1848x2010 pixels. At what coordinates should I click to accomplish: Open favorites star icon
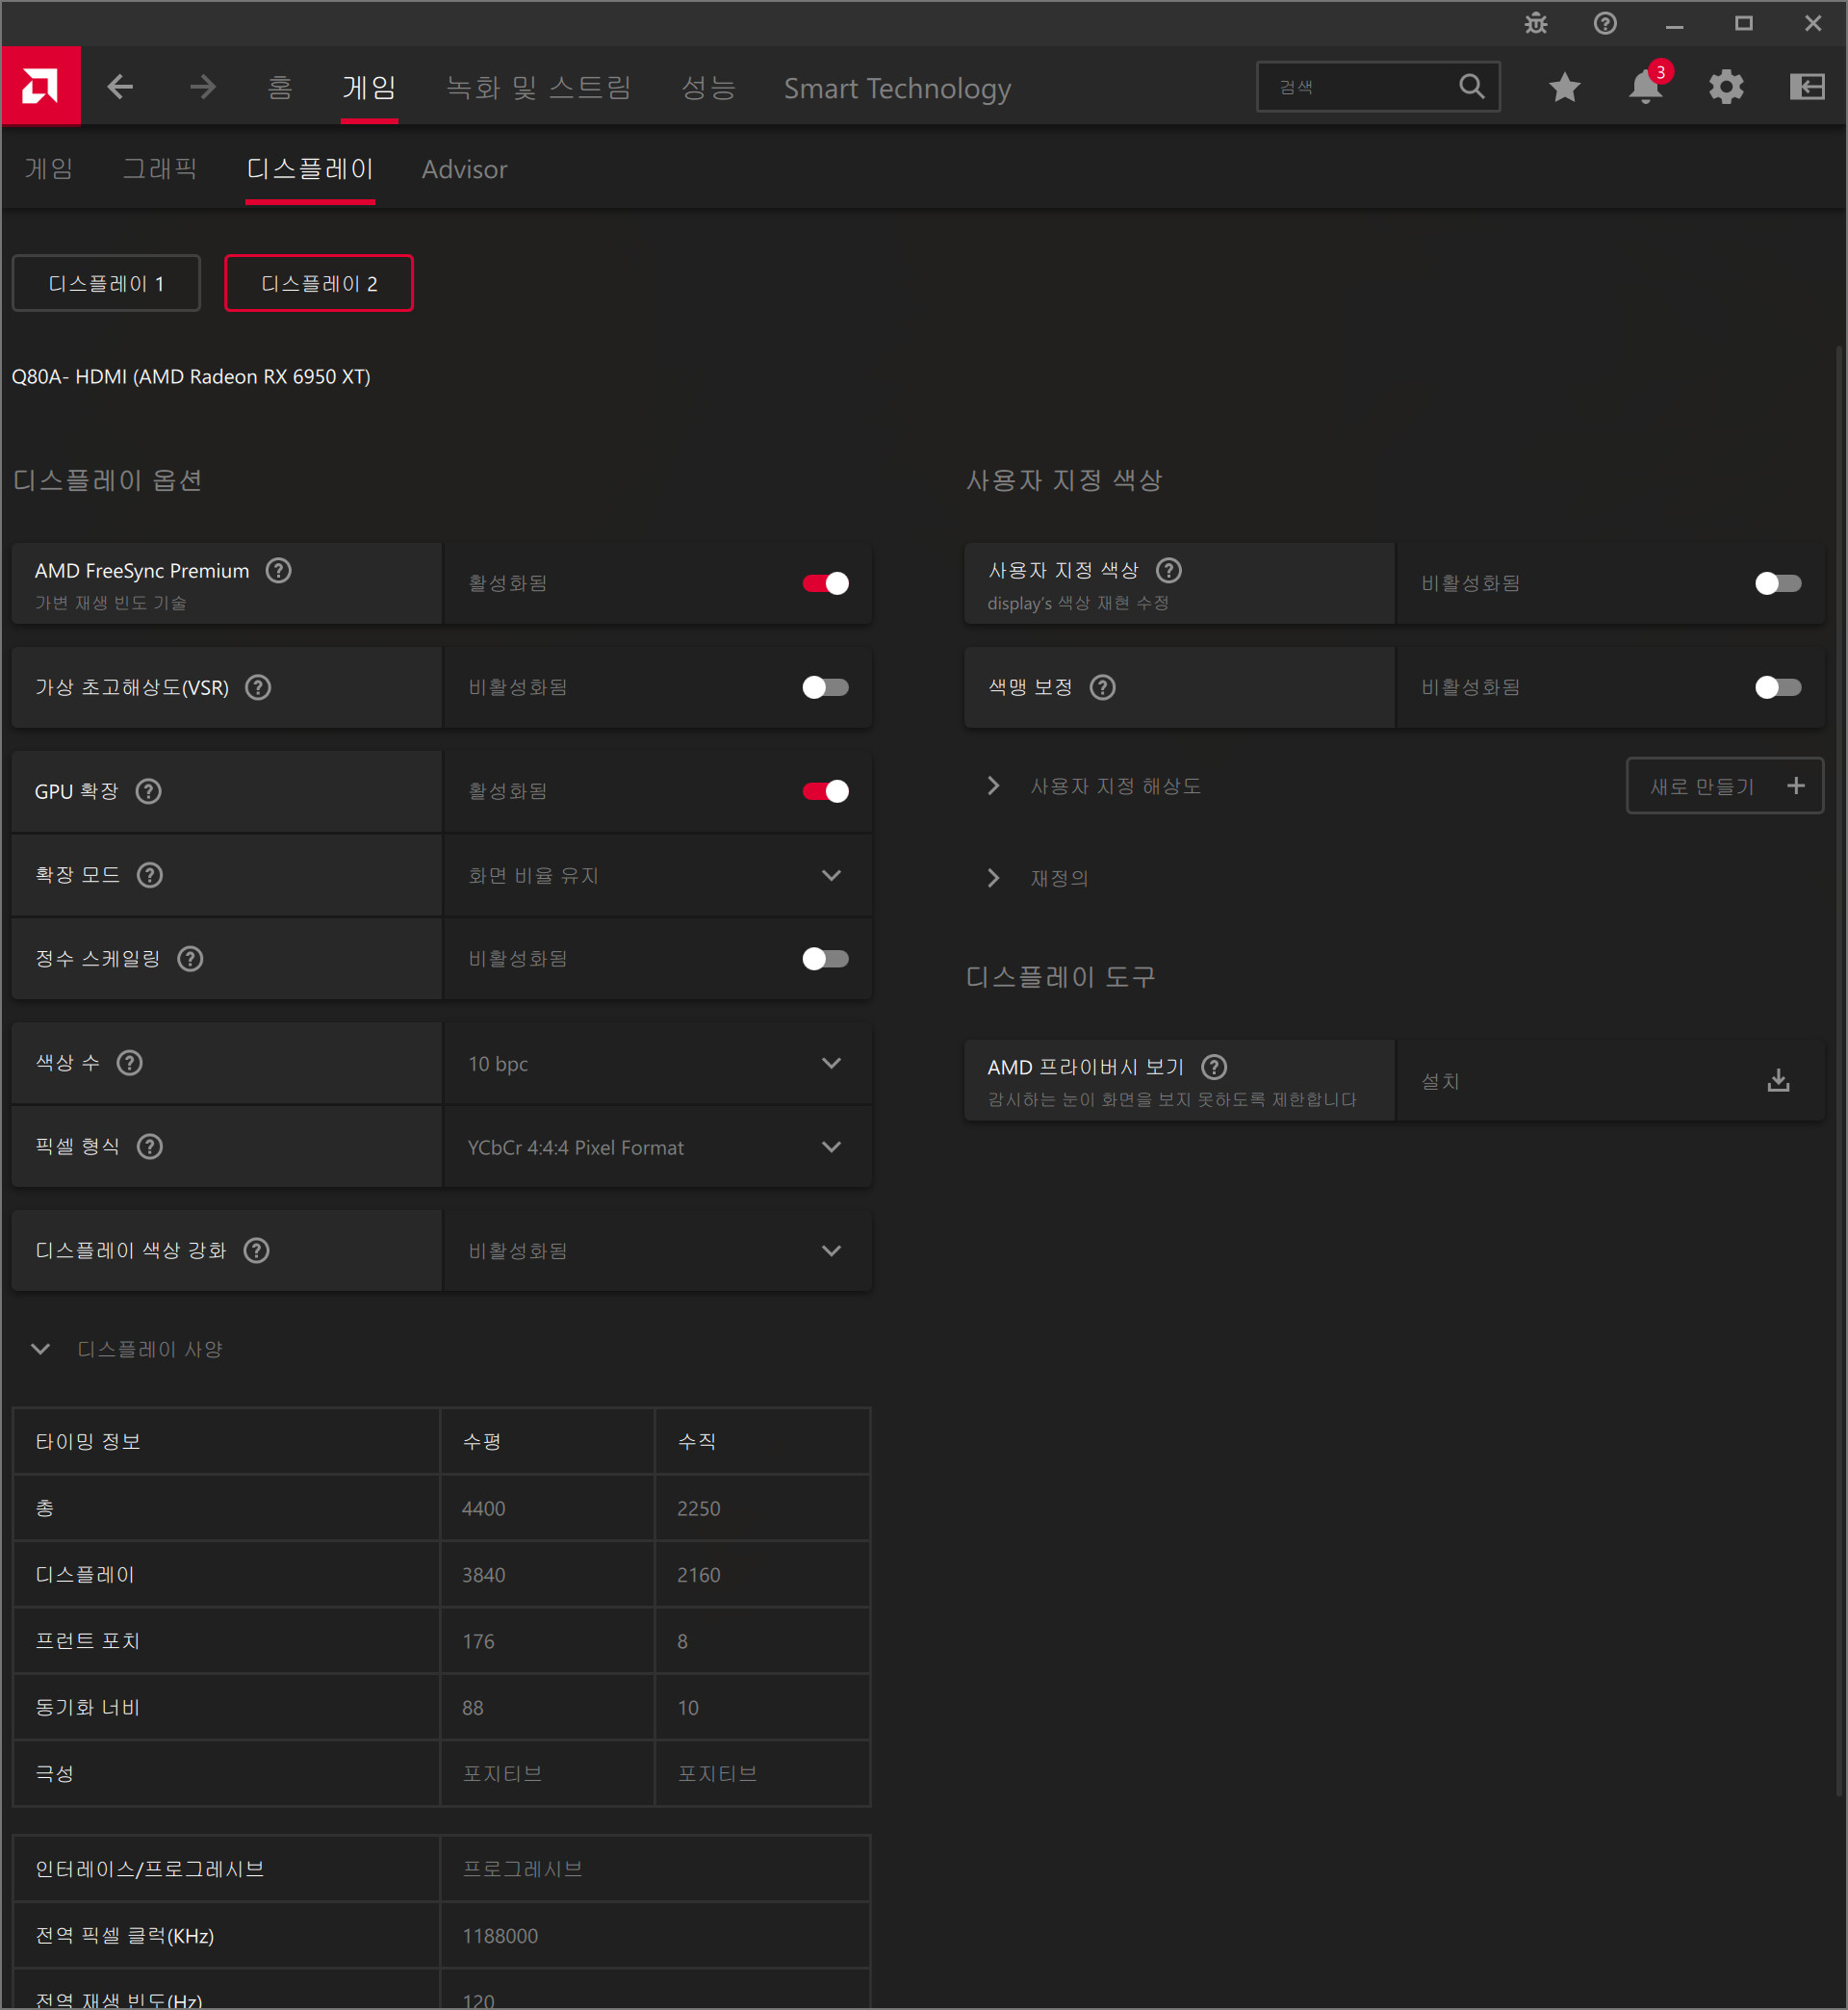pos(1564,87)
